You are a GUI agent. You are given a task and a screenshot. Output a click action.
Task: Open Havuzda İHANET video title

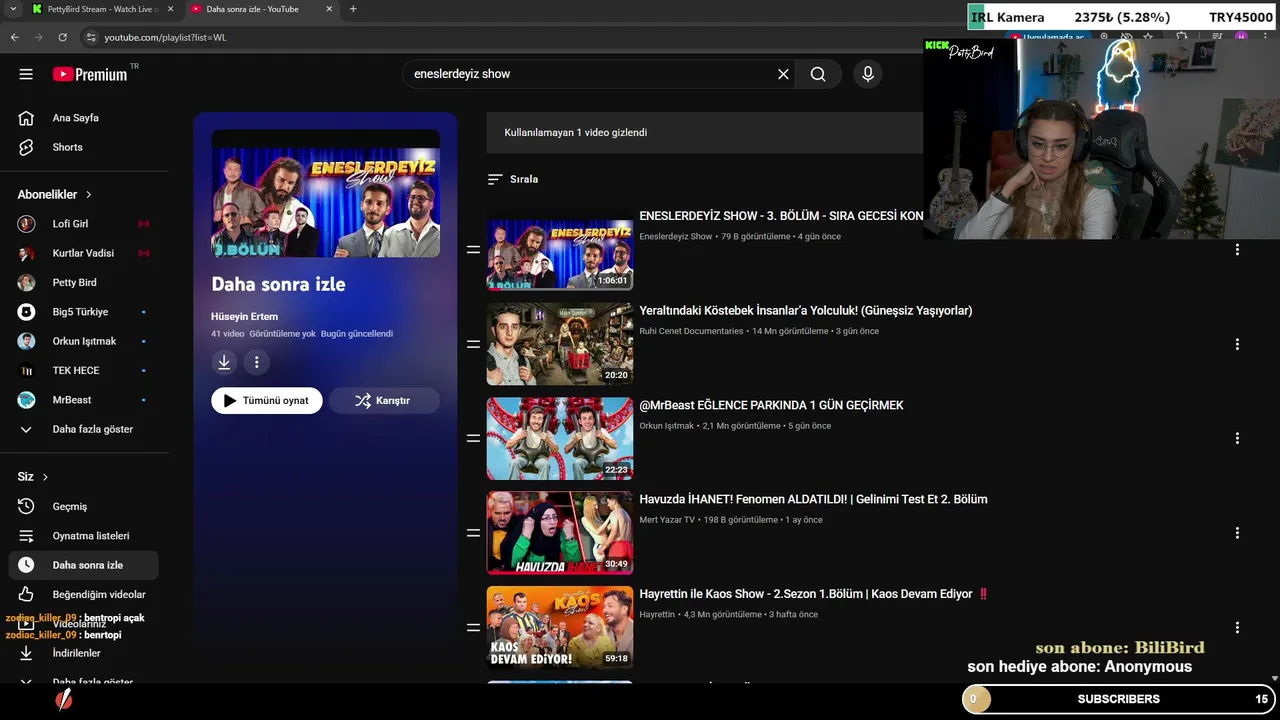tap(813, 499)
